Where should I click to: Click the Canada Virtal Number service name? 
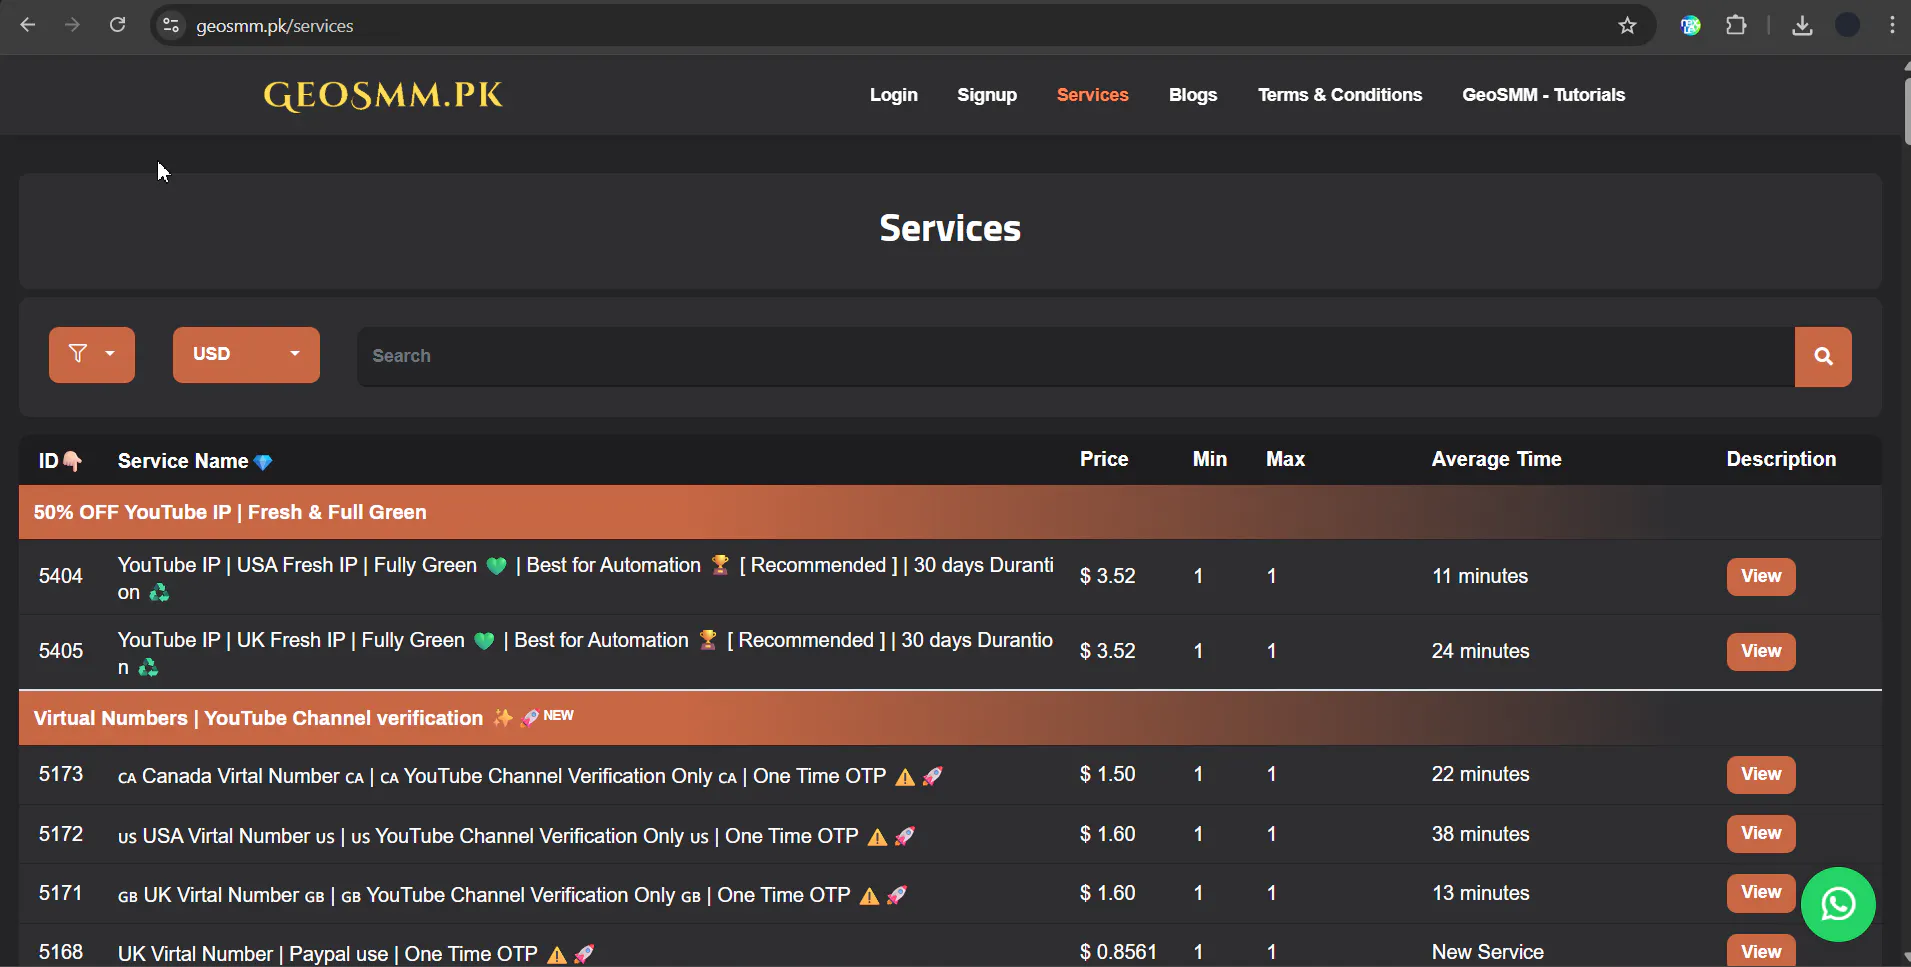530,776
